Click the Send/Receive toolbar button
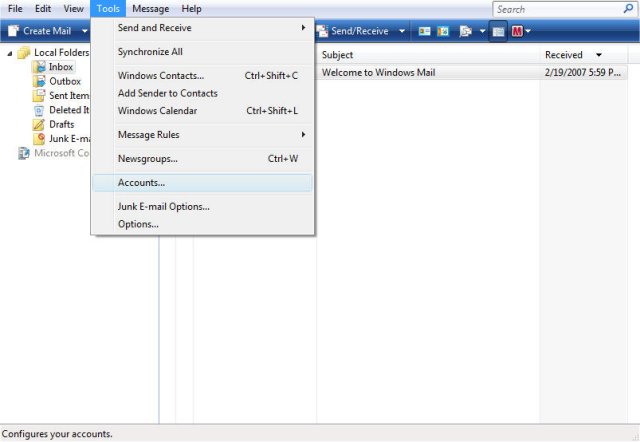This screenshot has height=442, width=640. pos(353,31)
